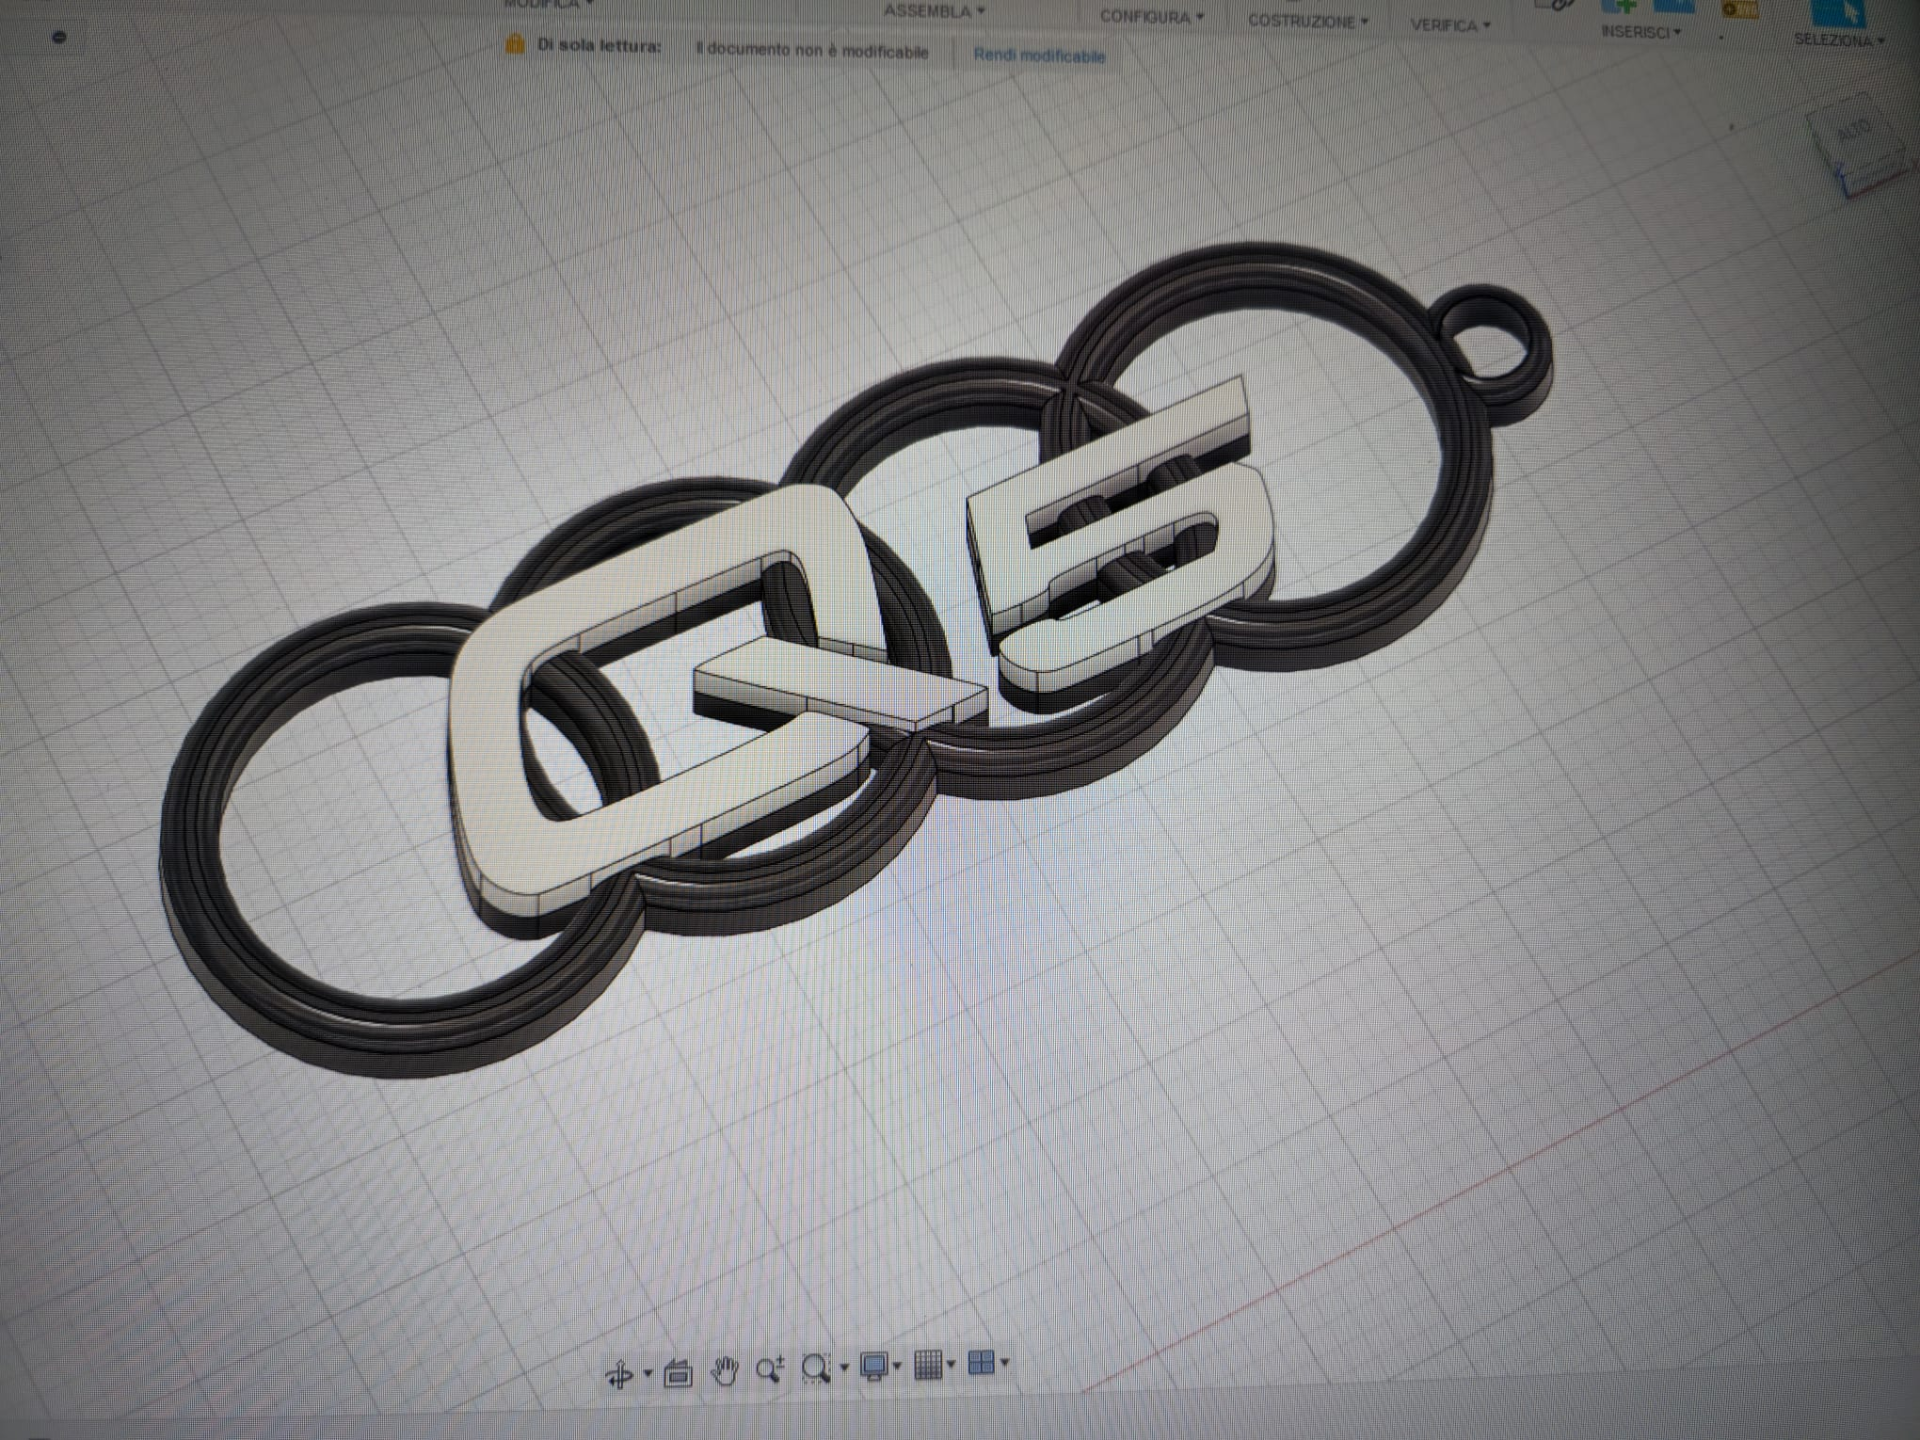Open Grid and Snaps settings icon
The image size is (1920, 1440).
(928, 1364)
